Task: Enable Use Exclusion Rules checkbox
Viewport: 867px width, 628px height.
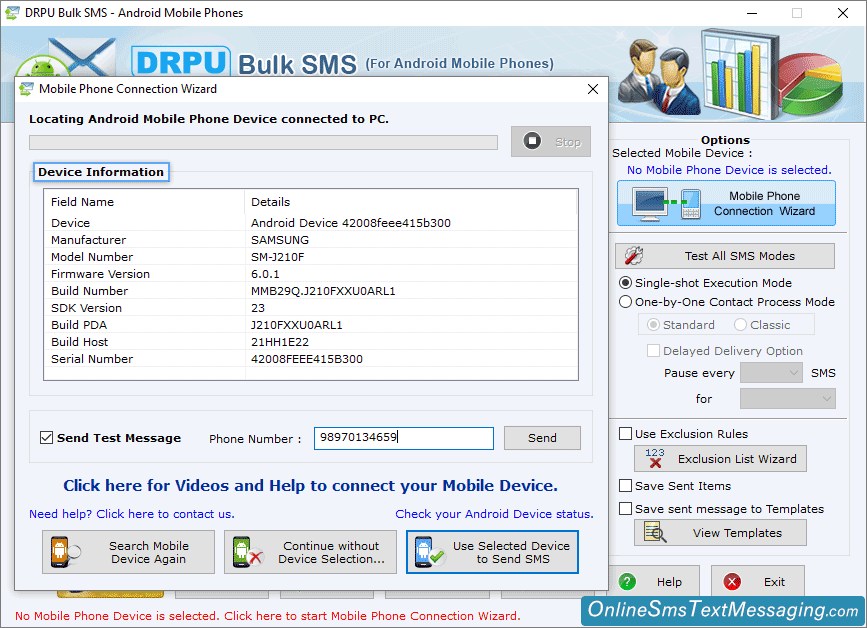Action: [x=625, y=433]
